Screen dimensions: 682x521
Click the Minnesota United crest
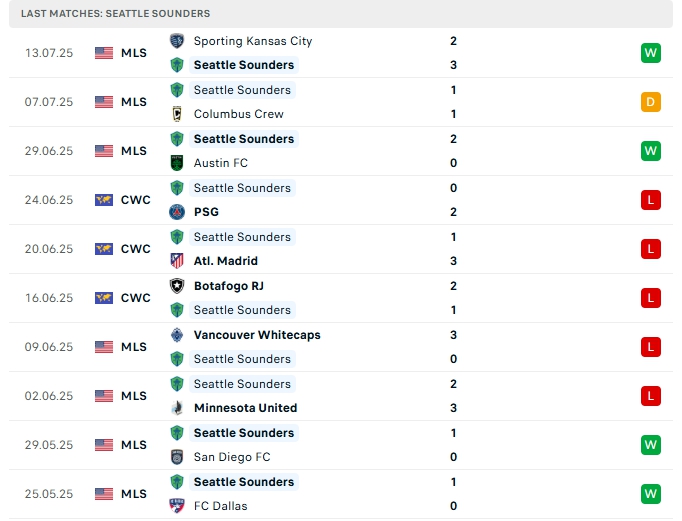[x=177, y=408]
